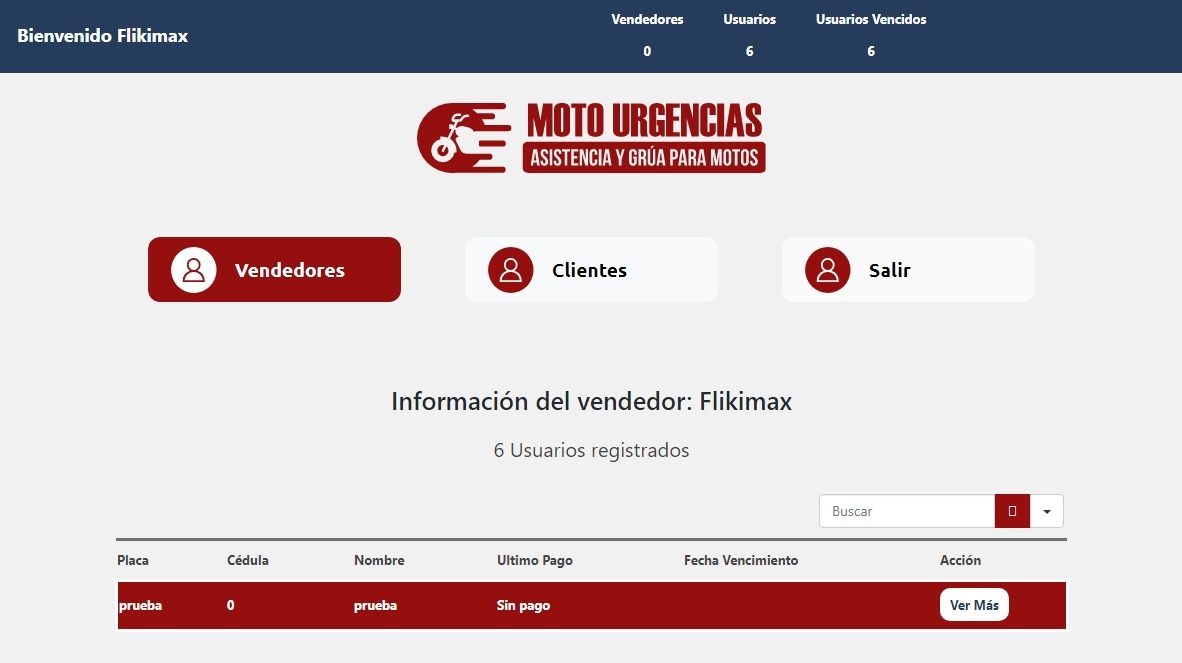
Task: Select the Usuarios counter in header
Action: coord(749,35)
